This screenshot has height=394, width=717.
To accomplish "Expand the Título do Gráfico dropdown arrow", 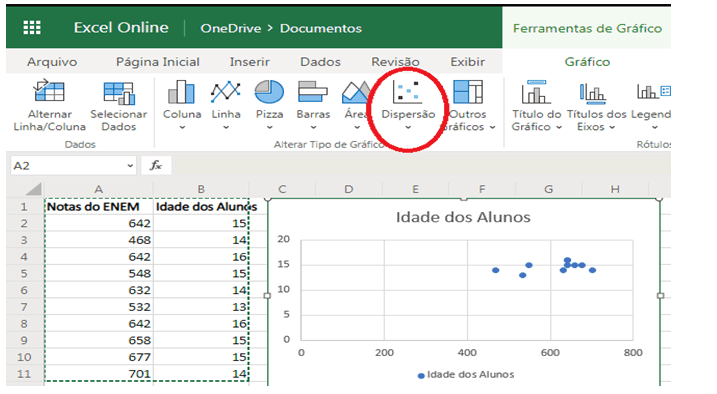I will tap(559, 128).
